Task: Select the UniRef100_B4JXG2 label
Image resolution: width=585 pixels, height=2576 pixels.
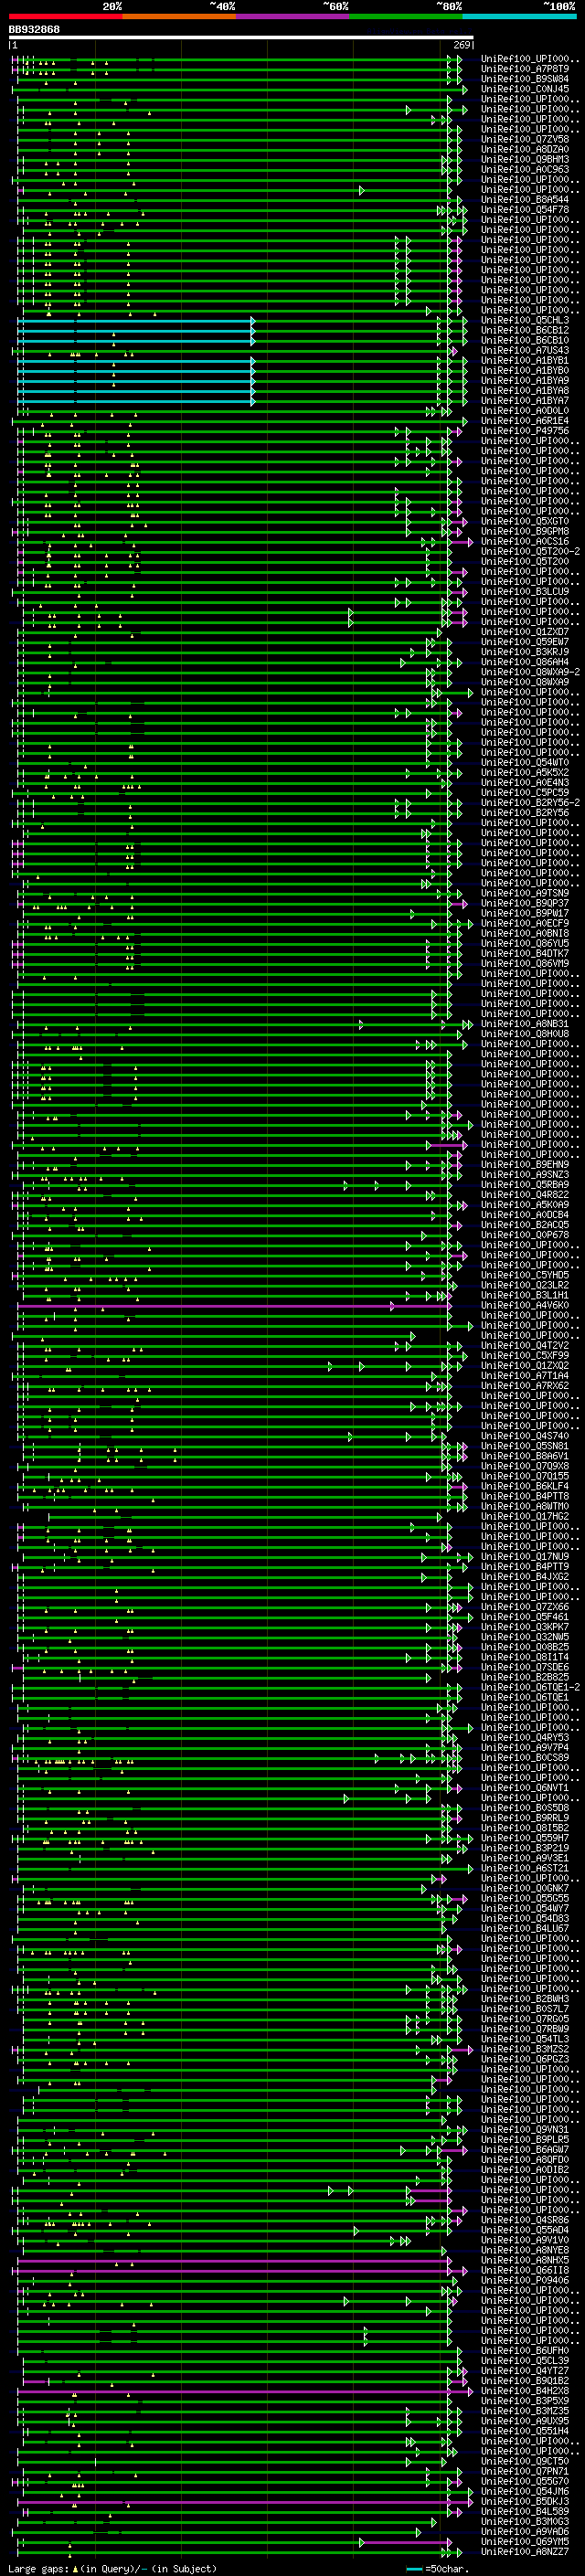Action: coord(525,1576)
